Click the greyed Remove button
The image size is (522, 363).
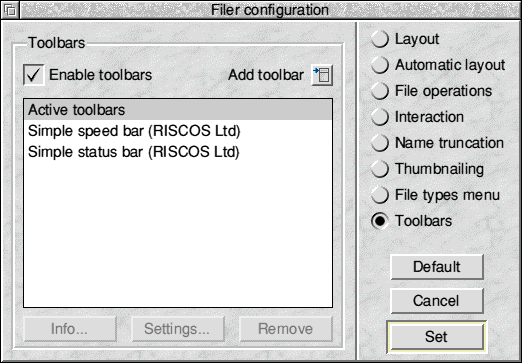(x=286, y=329)
